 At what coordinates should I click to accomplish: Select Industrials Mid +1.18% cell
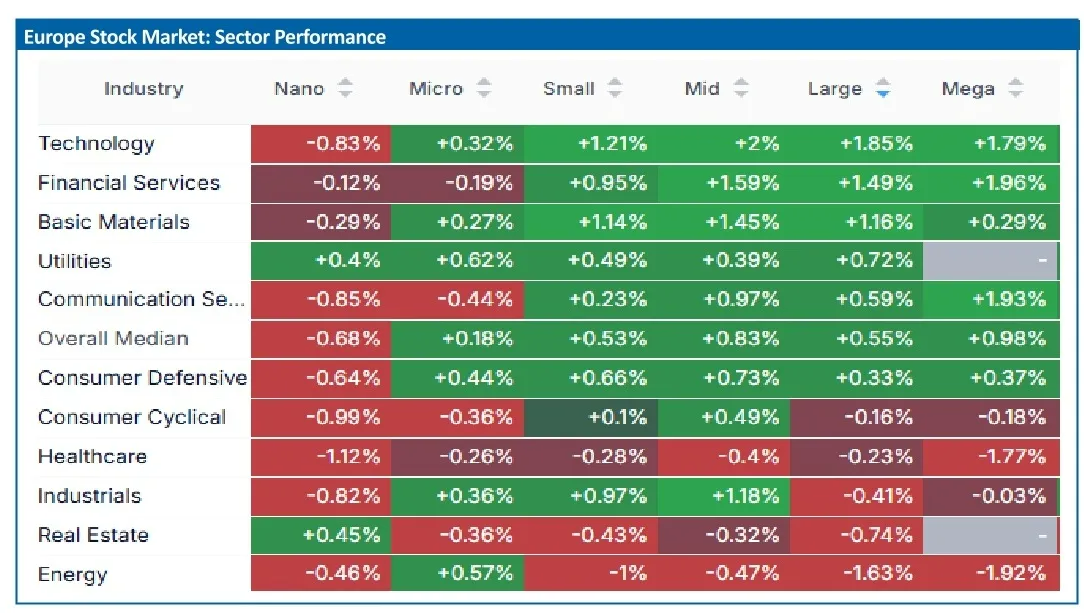[723, 496]
